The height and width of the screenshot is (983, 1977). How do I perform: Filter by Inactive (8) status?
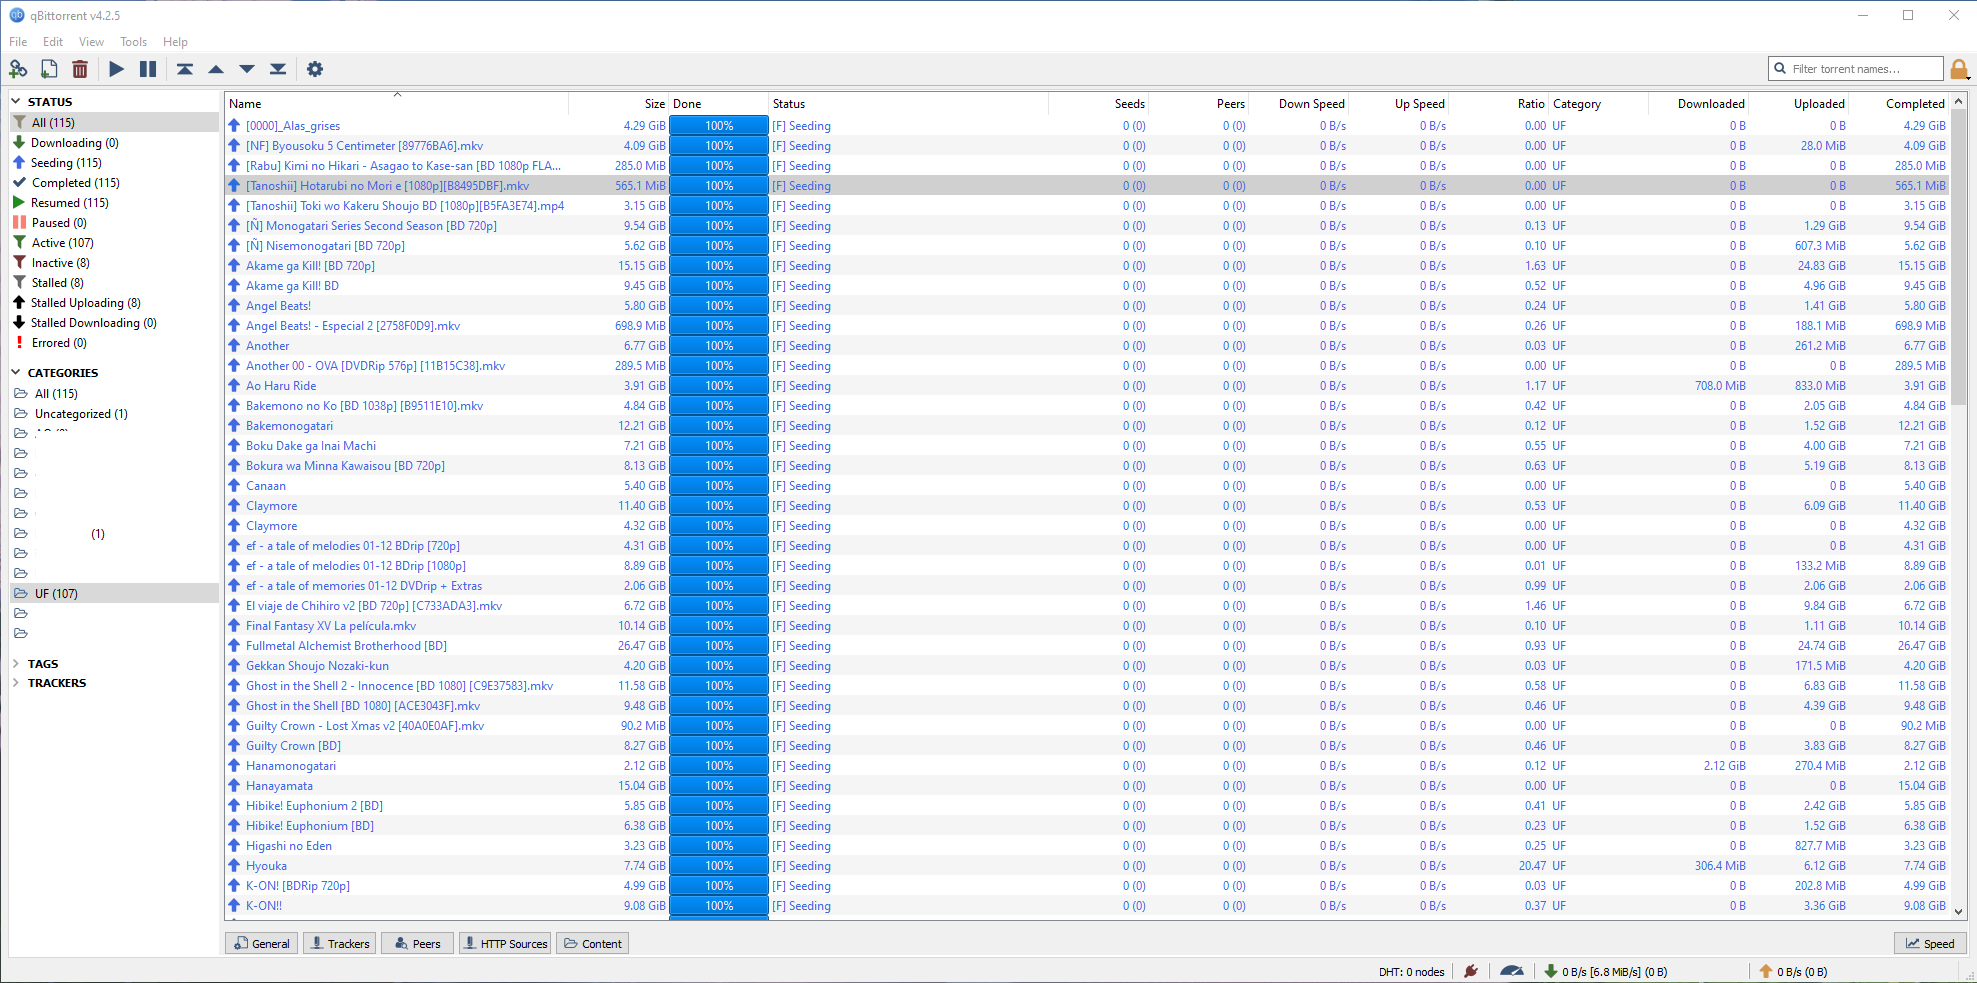(114, 263)
